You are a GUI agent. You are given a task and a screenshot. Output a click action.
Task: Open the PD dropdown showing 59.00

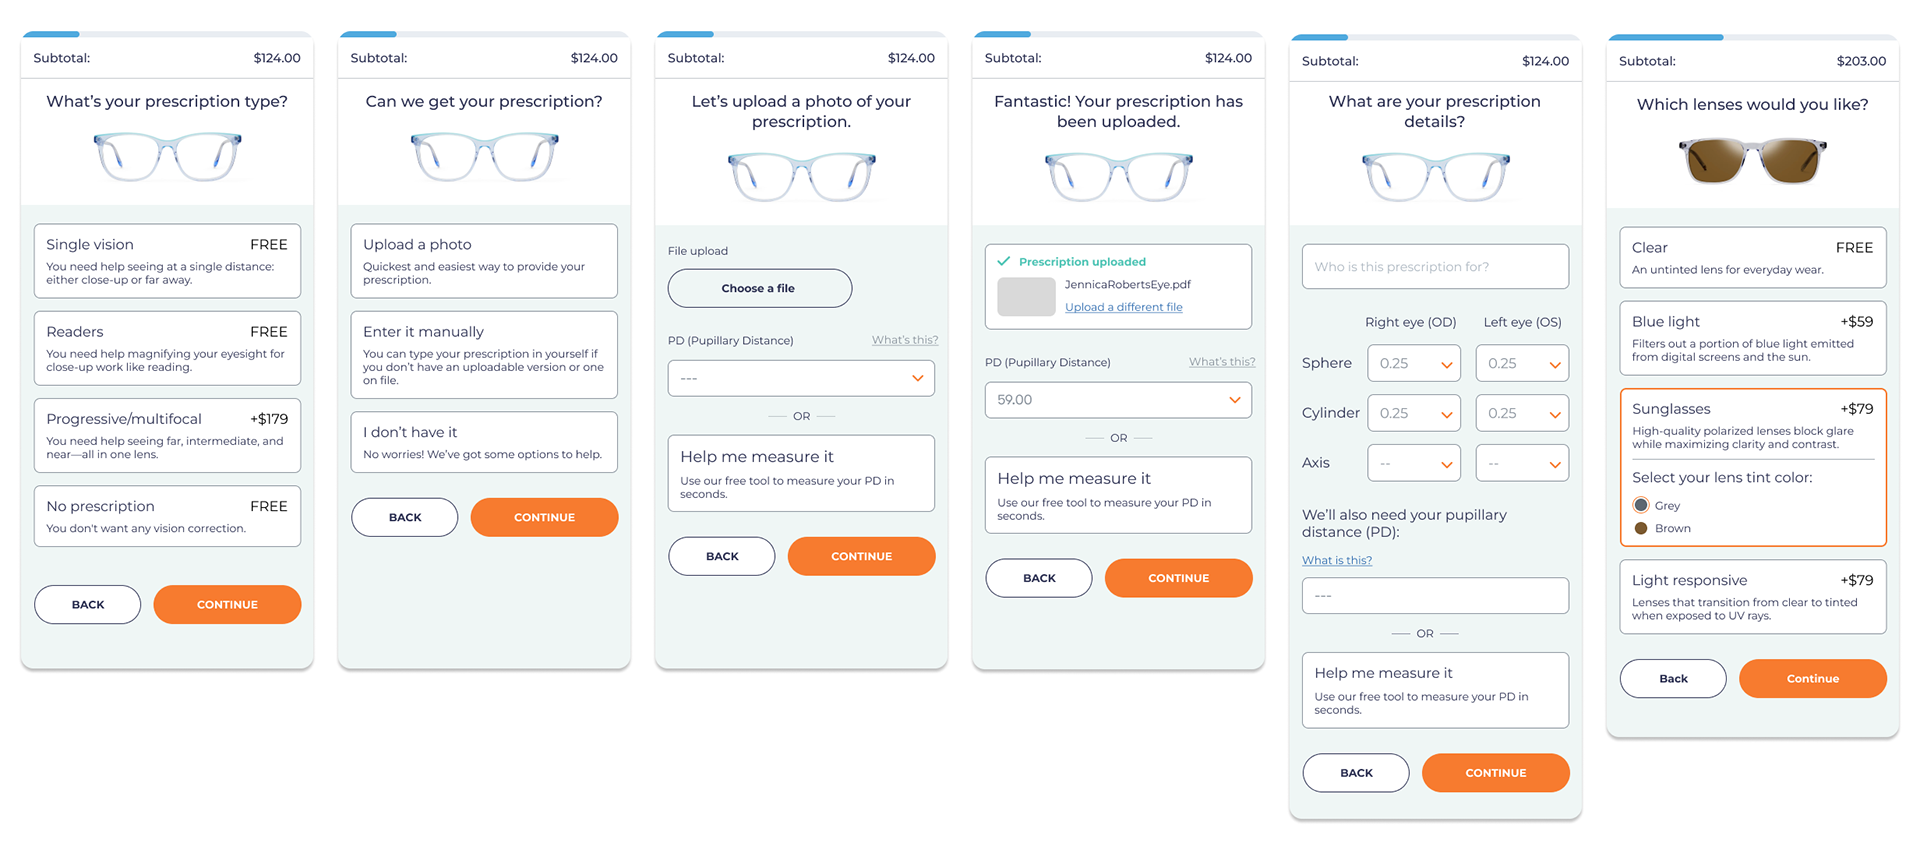click(1118, 400)
